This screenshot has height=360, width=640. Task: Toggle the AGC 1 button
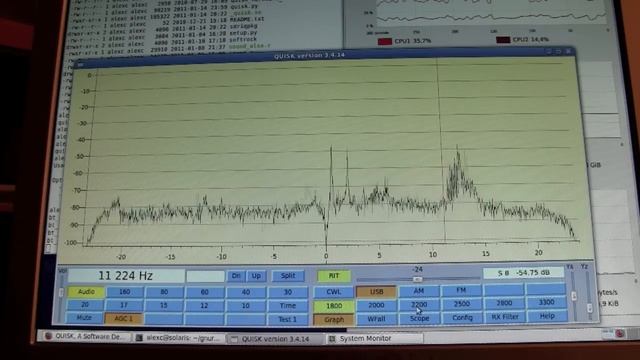pos(123,318)
